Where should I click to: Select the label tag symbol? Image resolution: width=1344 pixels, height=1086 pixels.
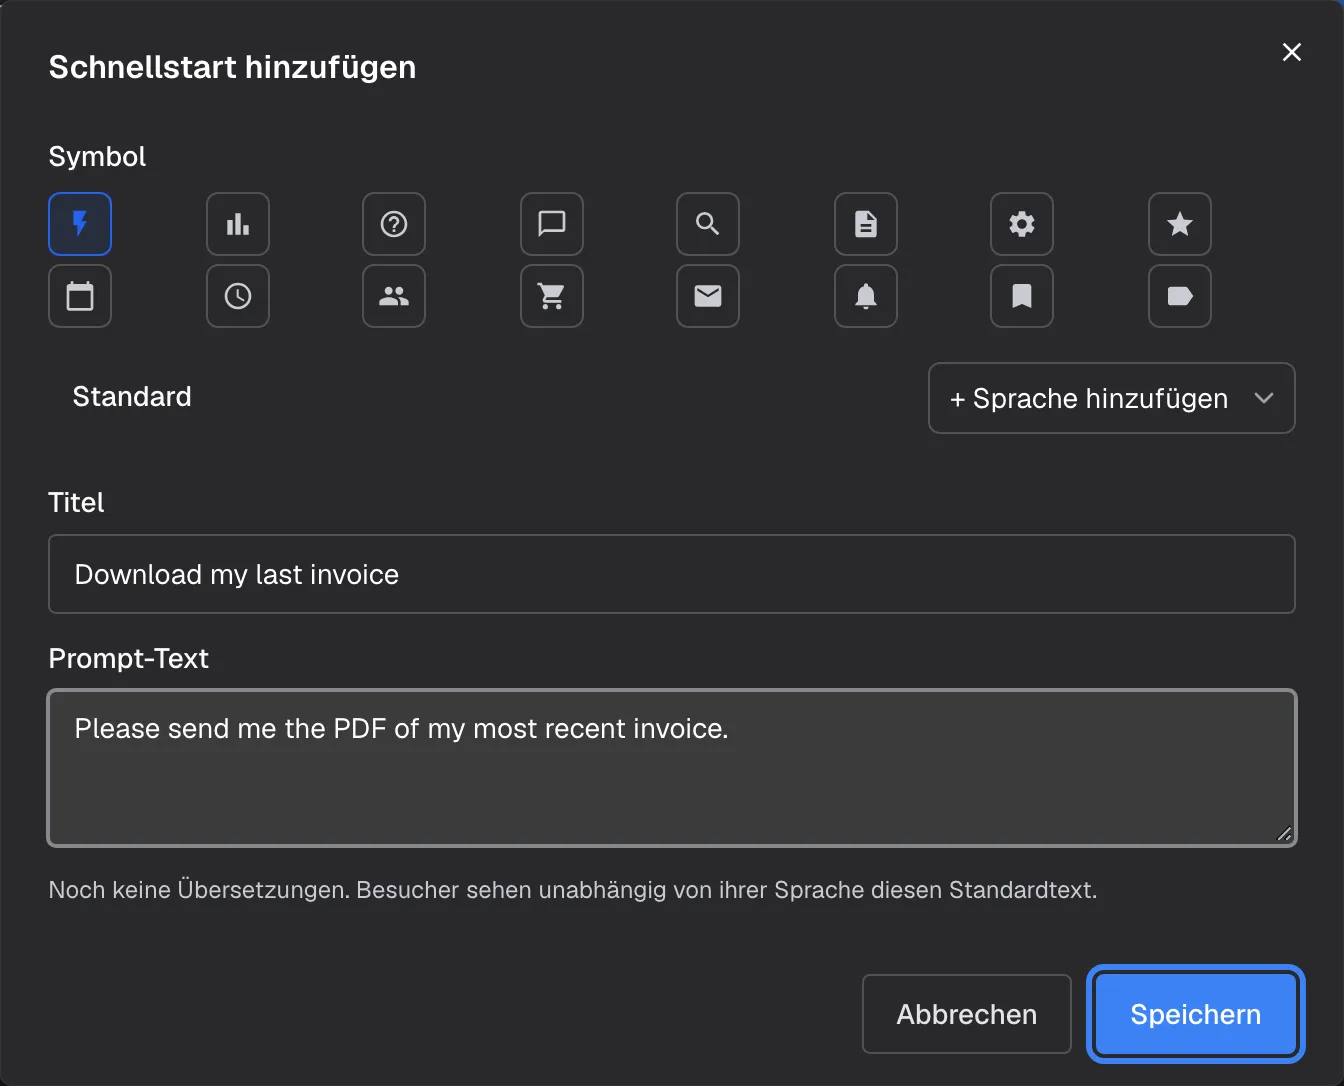[1180, 296]
